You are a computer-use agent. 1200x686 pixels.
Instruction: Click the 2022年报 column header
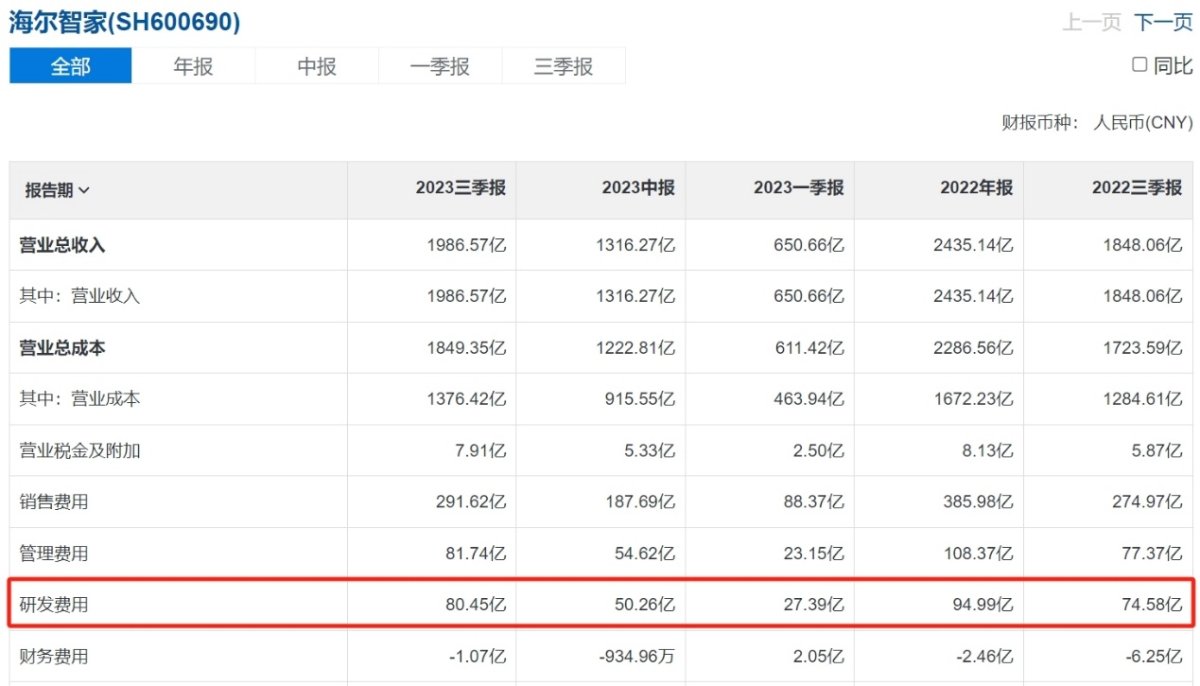tap(976, 189)
